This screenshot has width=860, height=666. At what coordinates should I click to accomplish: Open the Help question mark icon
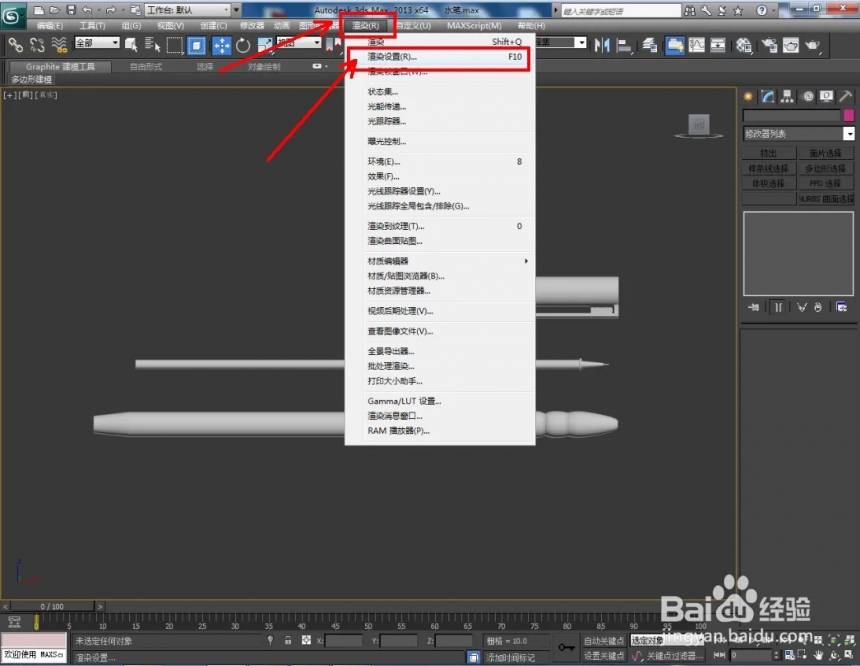[x=761, y=10]
